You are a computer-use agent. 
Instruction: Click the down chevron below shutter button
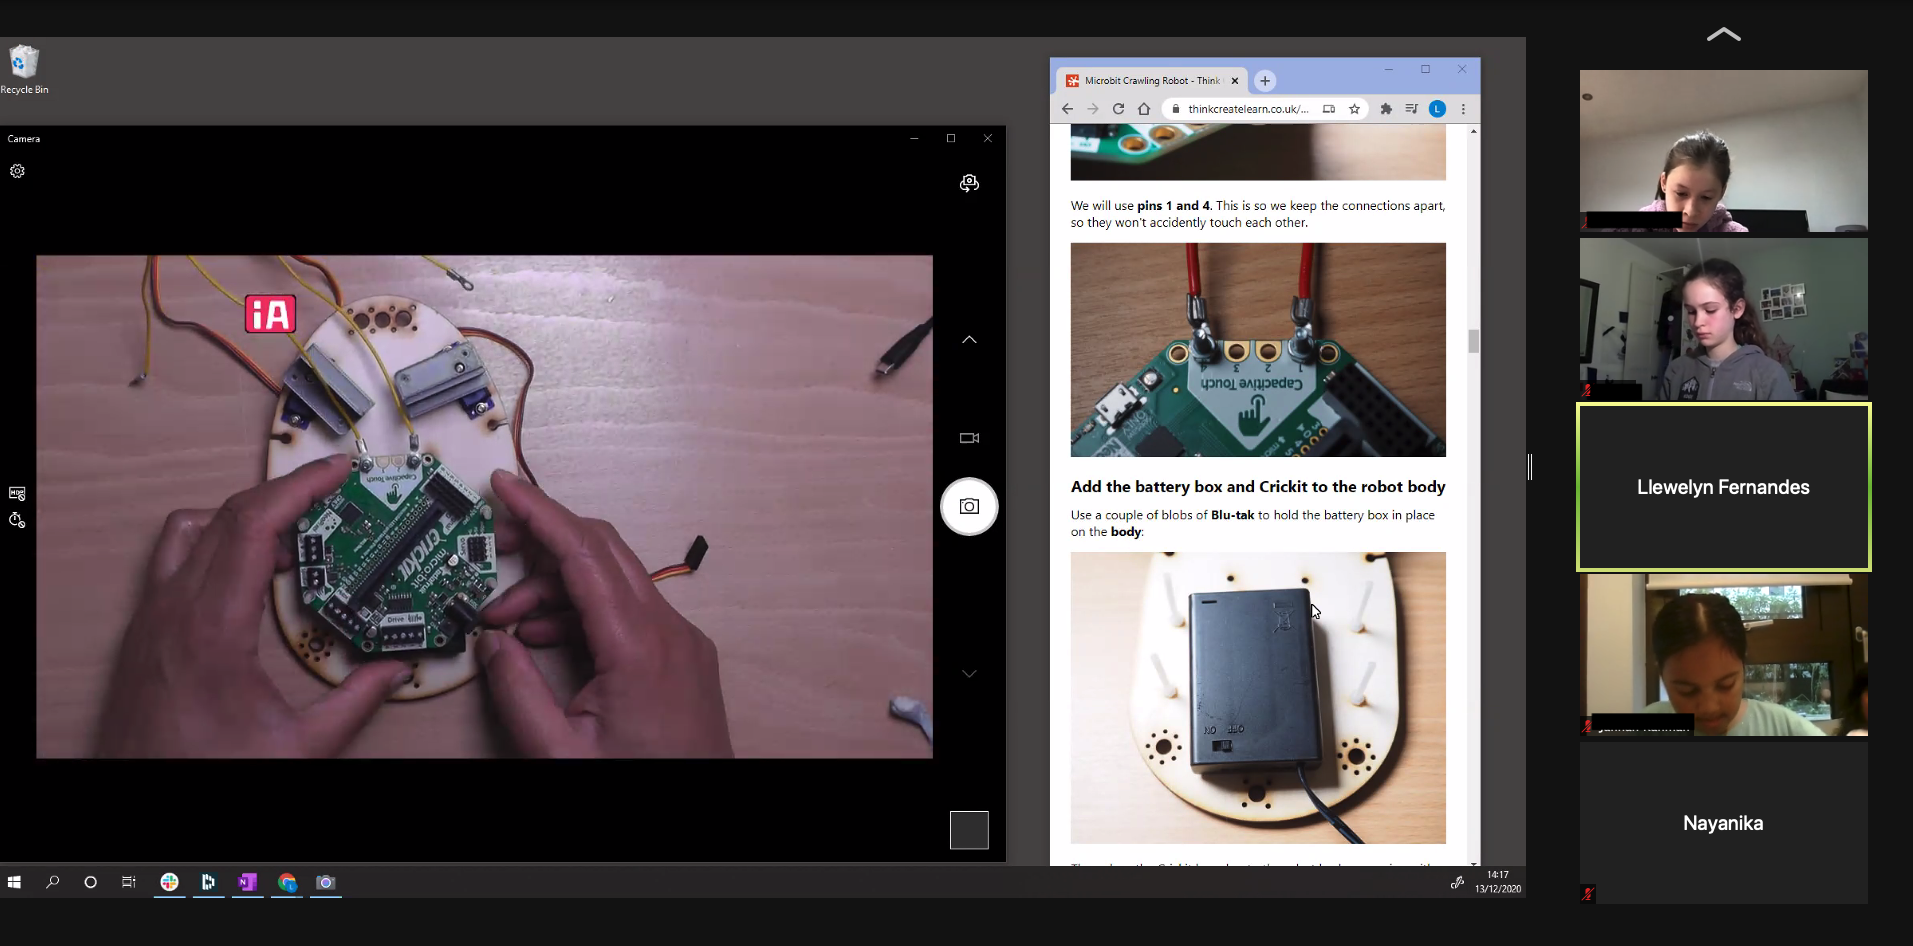pos(969,674)
